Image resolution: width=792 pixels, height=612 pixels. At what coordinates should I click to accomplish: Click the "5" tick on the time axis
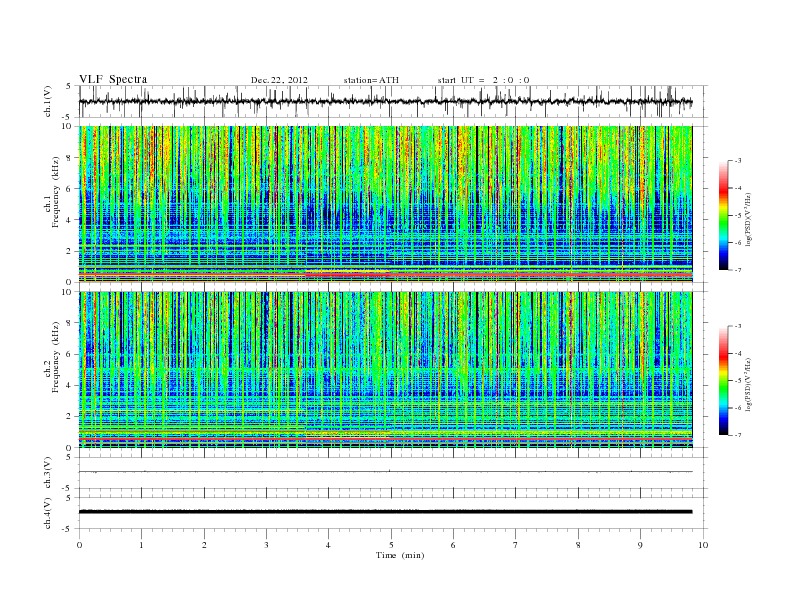click(391, 545)
